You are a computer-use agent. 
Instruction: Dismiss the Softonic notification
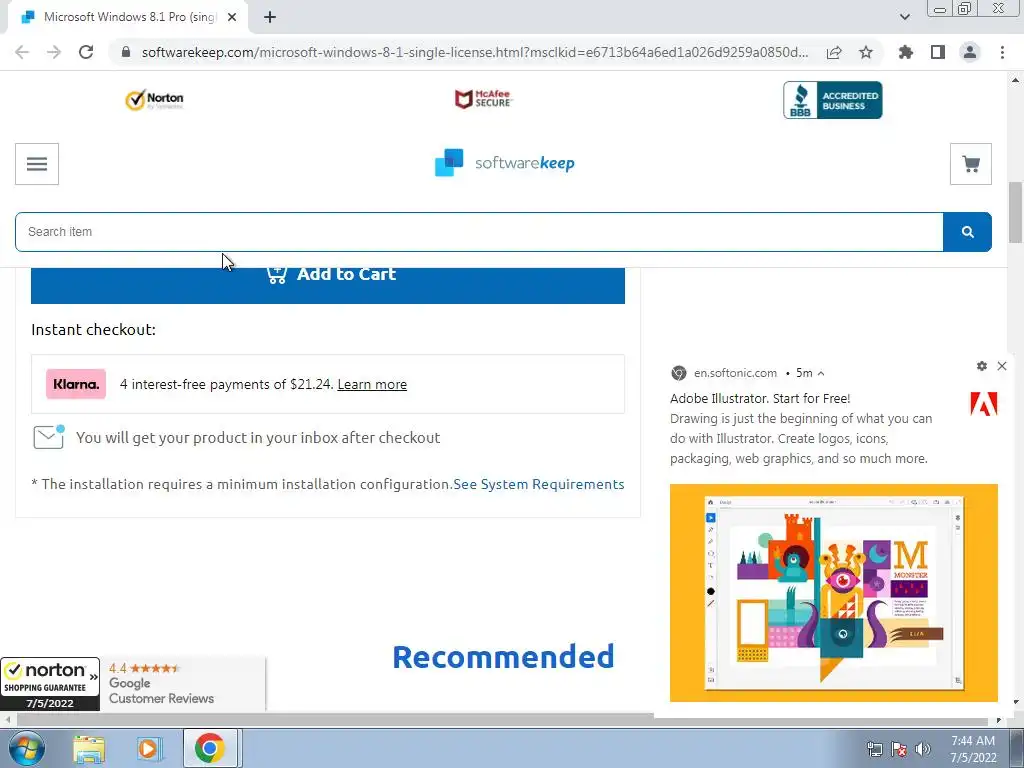[x=1002, y=366]
